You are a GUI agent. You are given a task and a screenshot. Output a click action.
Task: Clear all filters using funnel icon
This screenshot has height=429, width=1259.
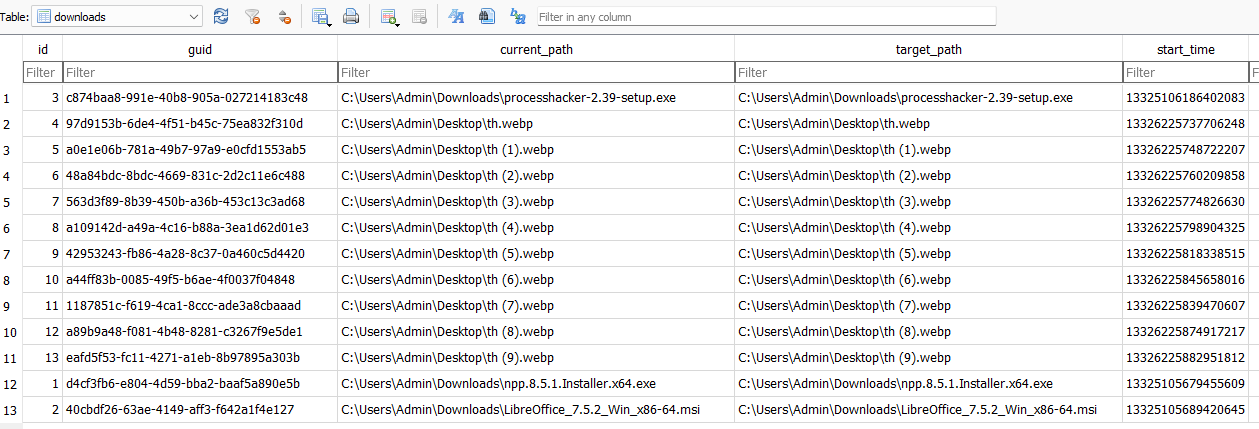pyautogui.click(x=253, y=16)
